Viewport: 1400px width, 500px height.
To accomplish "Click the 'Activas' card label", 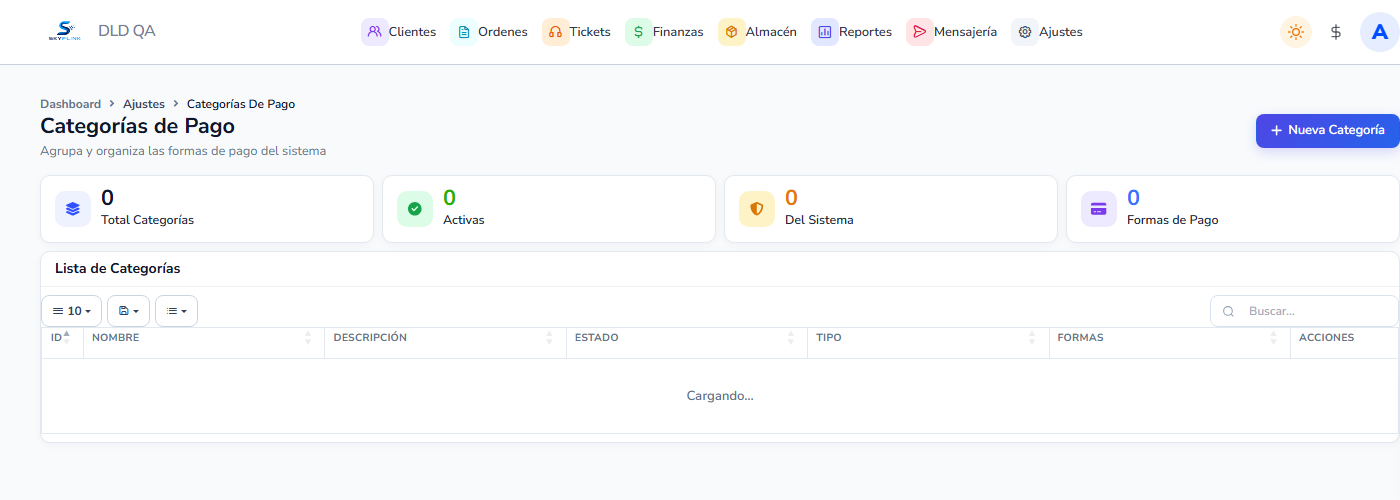I will click(464, 220).
